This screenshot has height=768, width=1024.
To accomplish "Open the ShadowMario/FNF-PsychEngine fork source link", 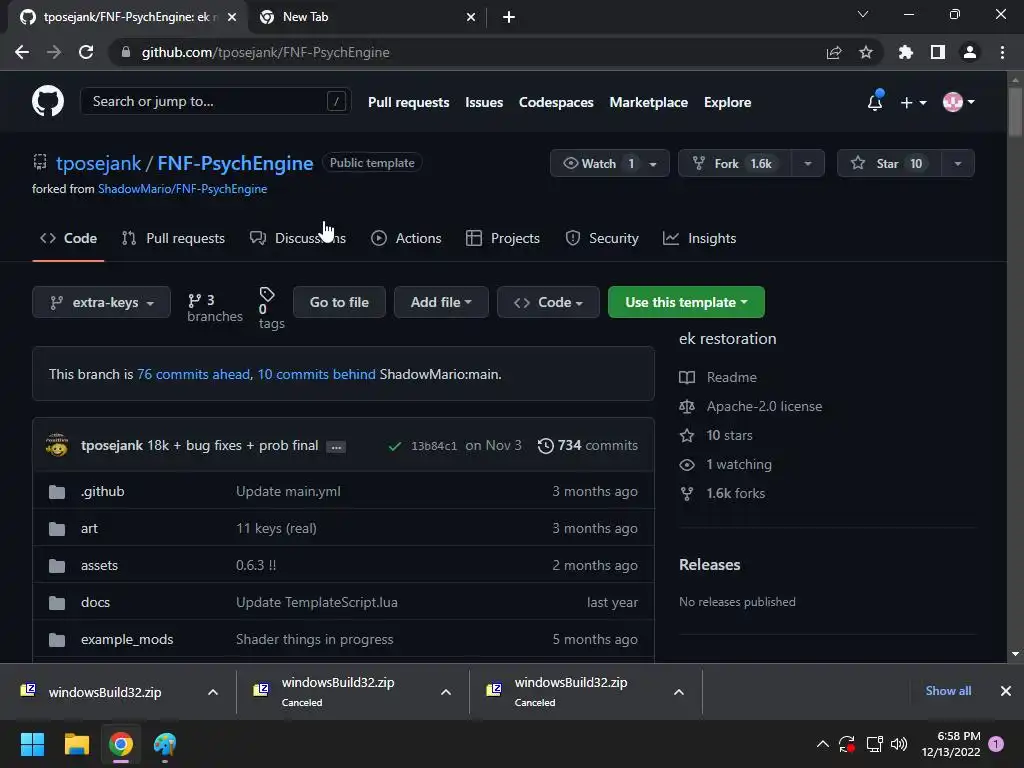I will pyautogui.click(x=182, y=189).
